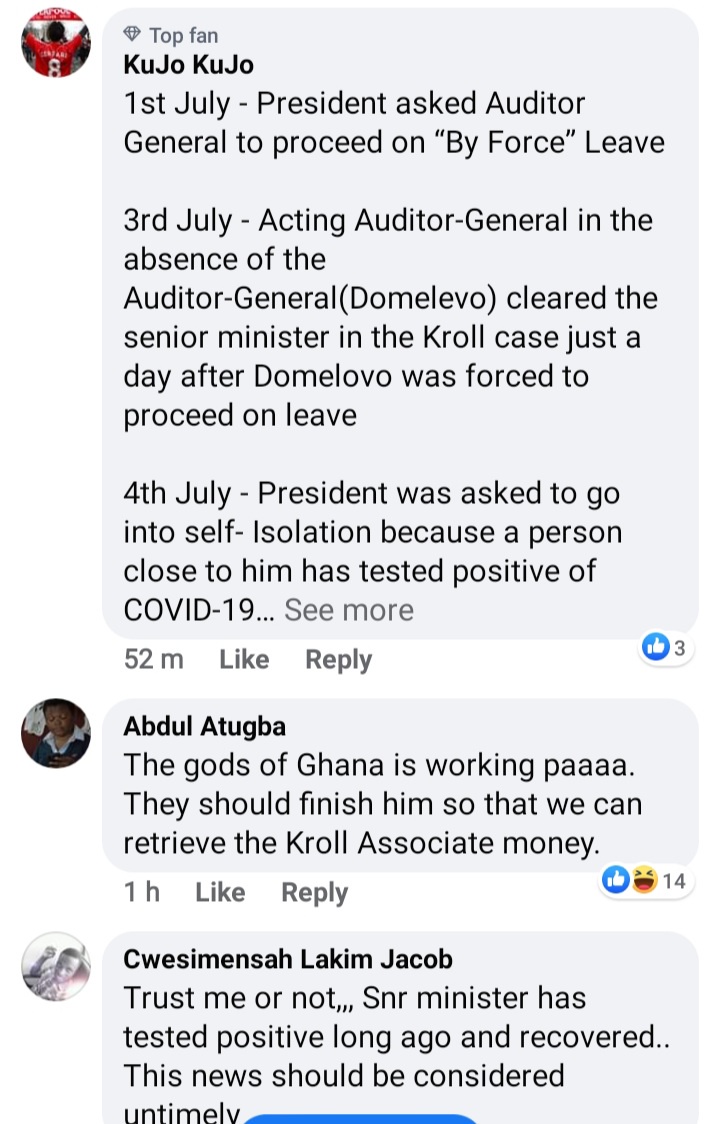This screenshot has width=720, height=1124.
Task: Open the KuJo KuJo profile name link
Action: pos(188,65)
